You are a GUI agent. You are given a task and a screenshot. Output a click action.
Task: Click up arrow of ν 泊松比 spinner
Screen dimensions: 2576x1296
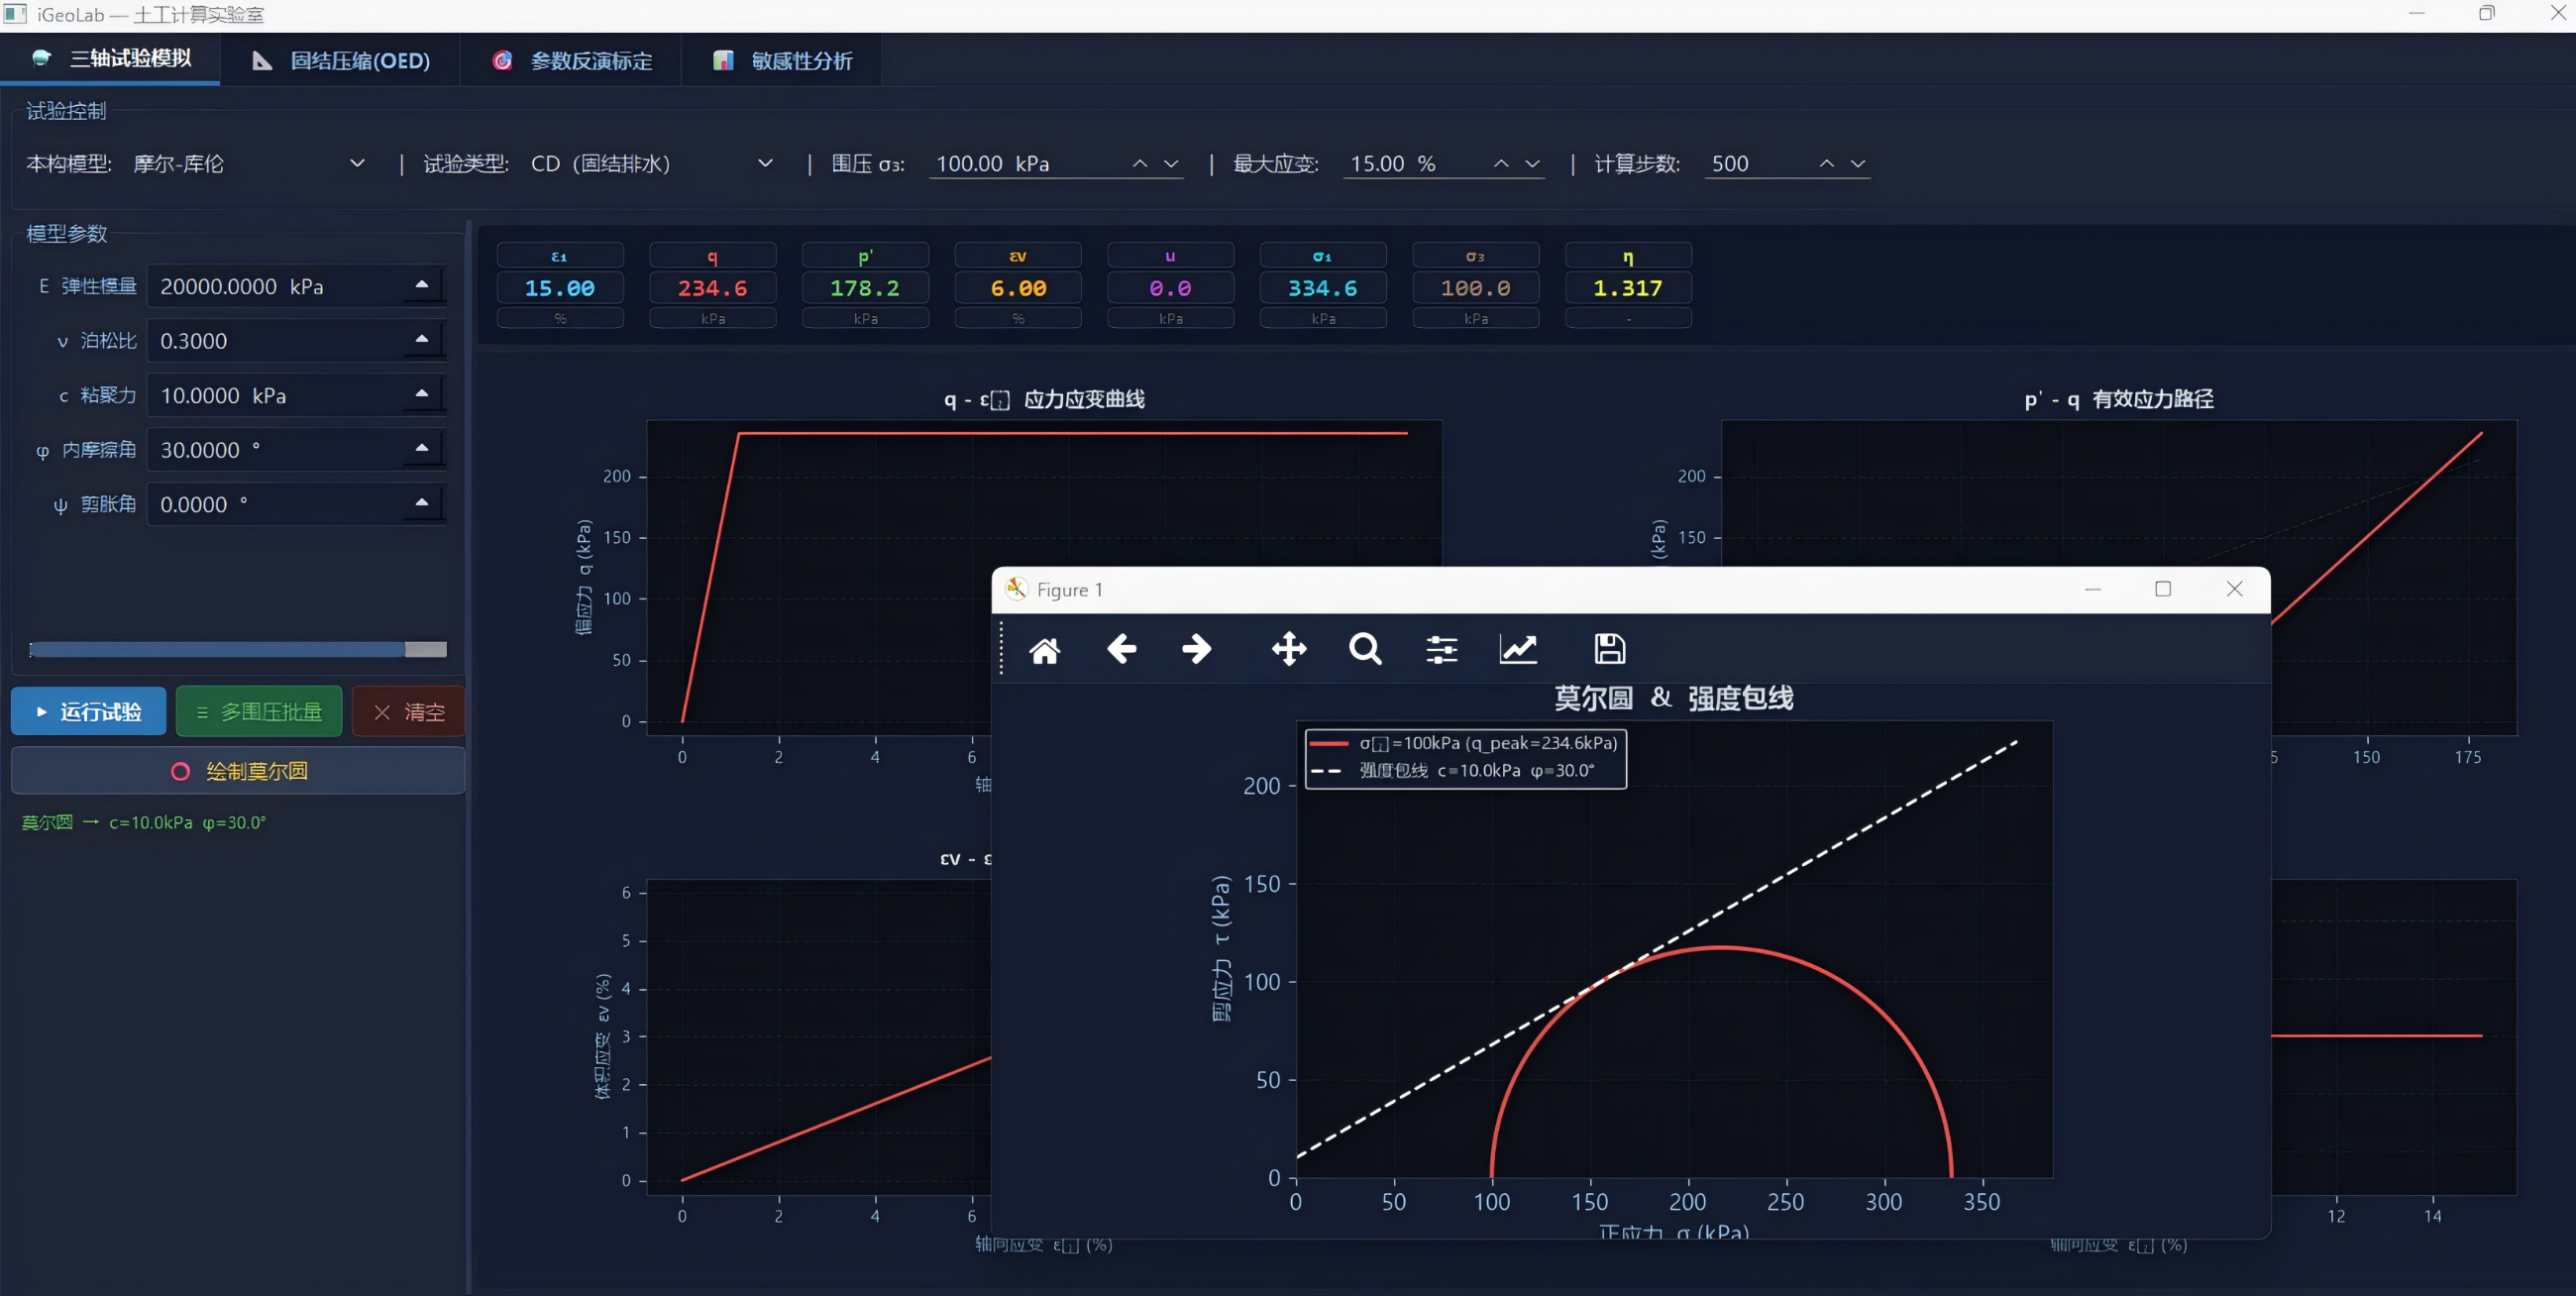click(x=422, y=339)
